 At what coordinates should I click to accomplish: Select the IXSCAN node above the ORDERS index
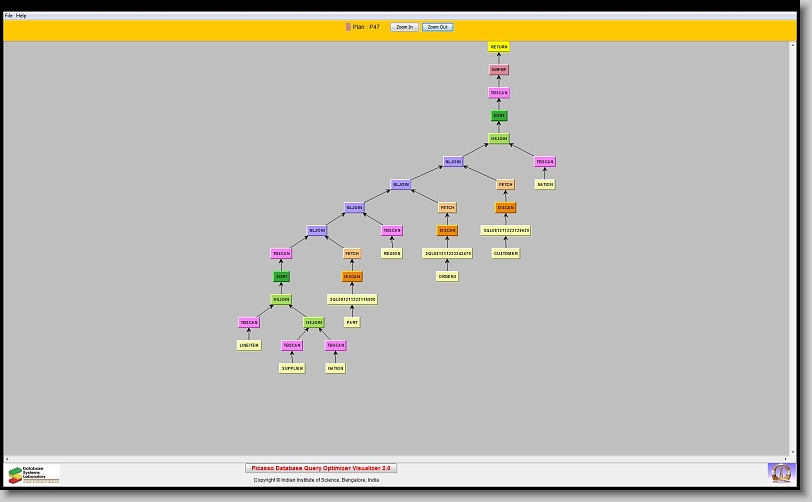[447, 230]
